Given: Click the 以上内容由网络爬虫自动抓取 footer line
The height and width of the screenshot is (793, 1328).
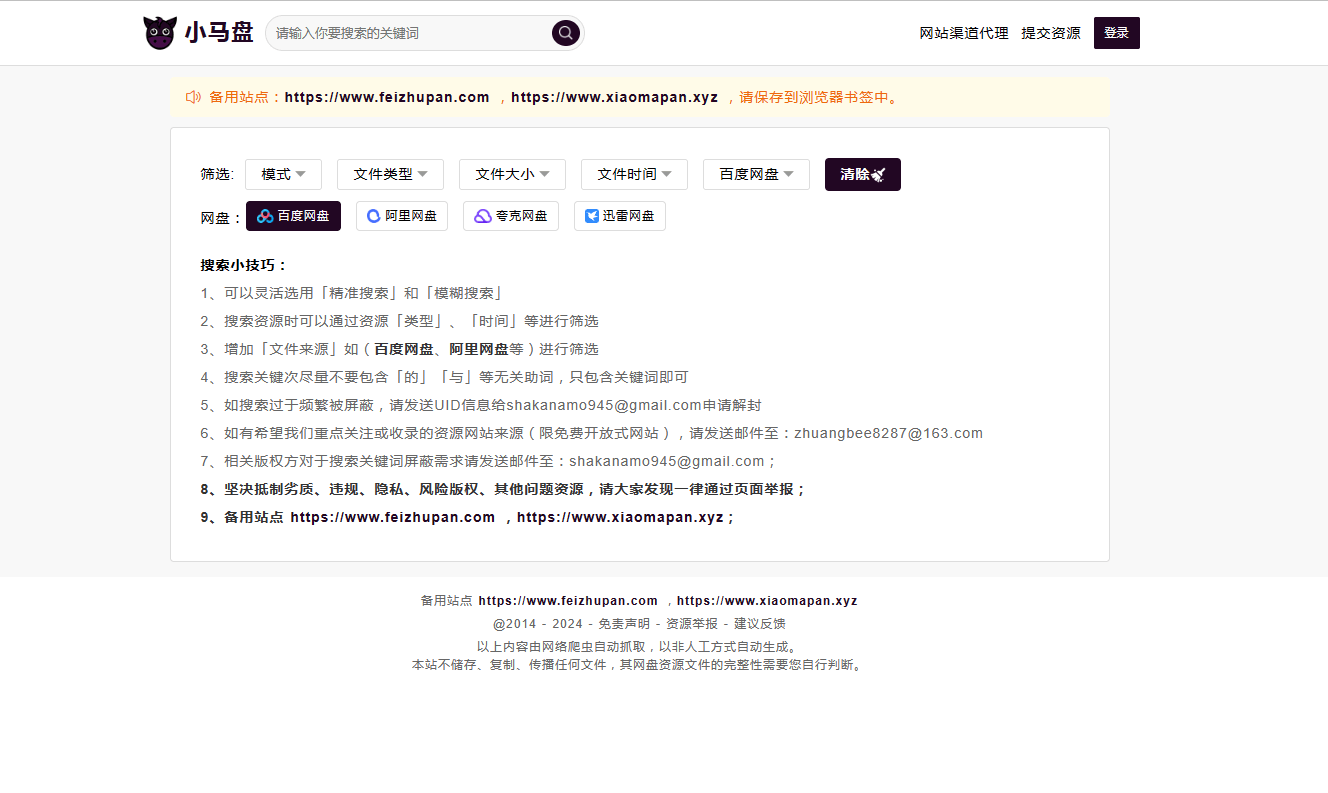Looking at the screenshot, I should (639, 647).
